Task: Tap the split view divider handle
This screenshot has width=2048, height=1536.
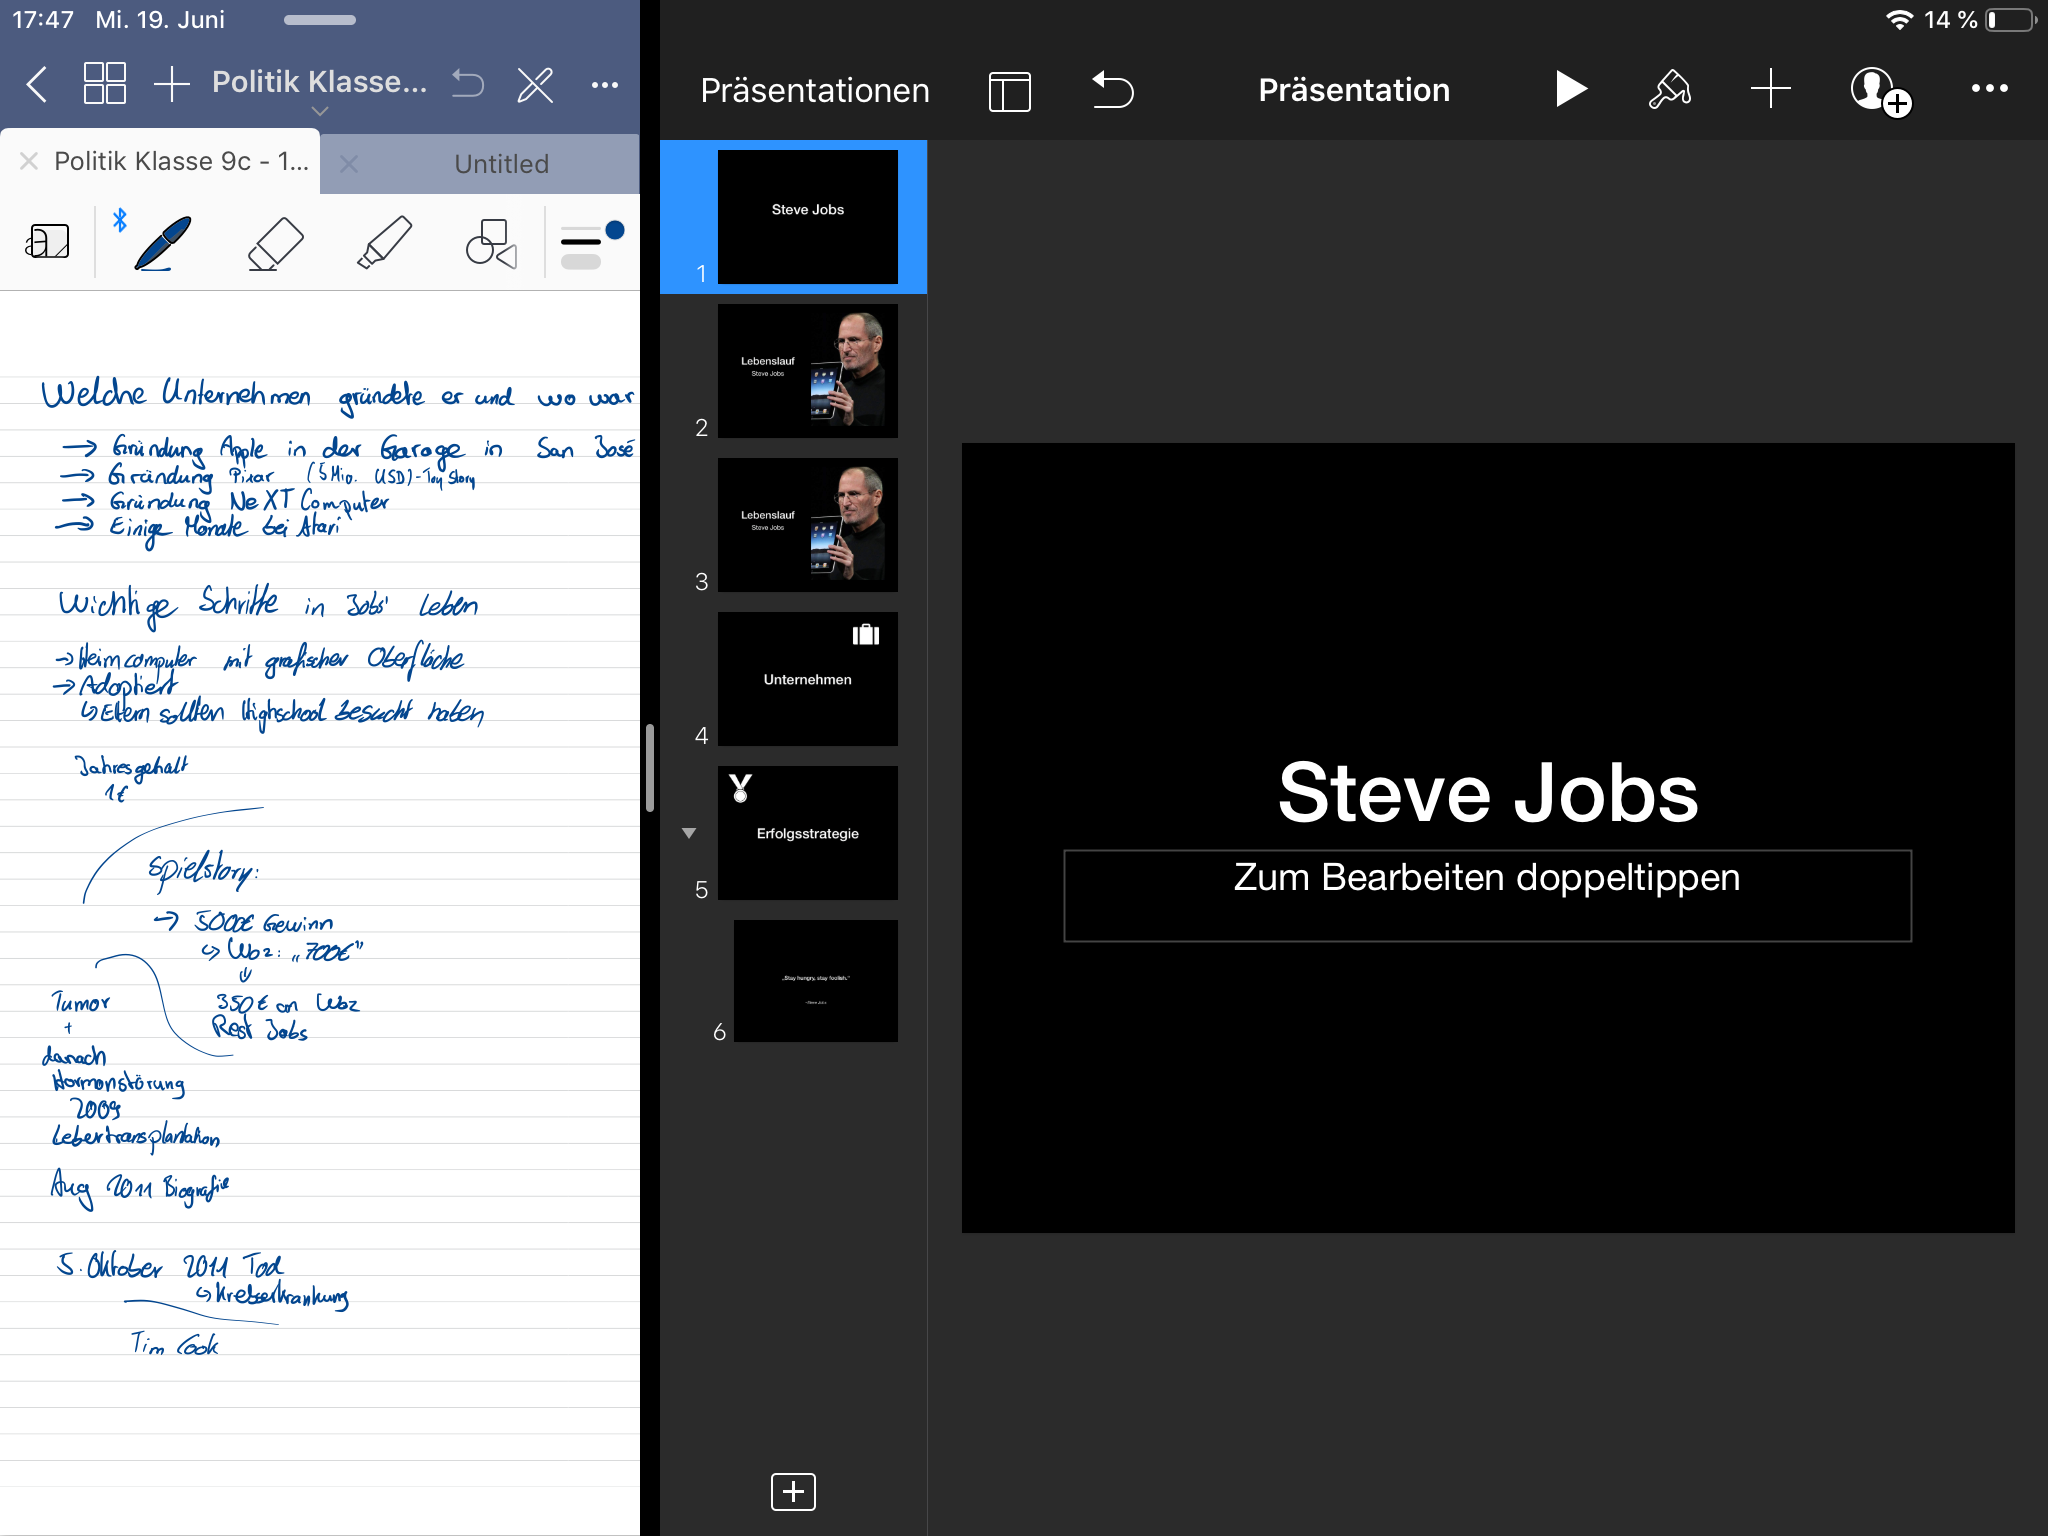Action: pyautogui.click(x=650, y=768)
